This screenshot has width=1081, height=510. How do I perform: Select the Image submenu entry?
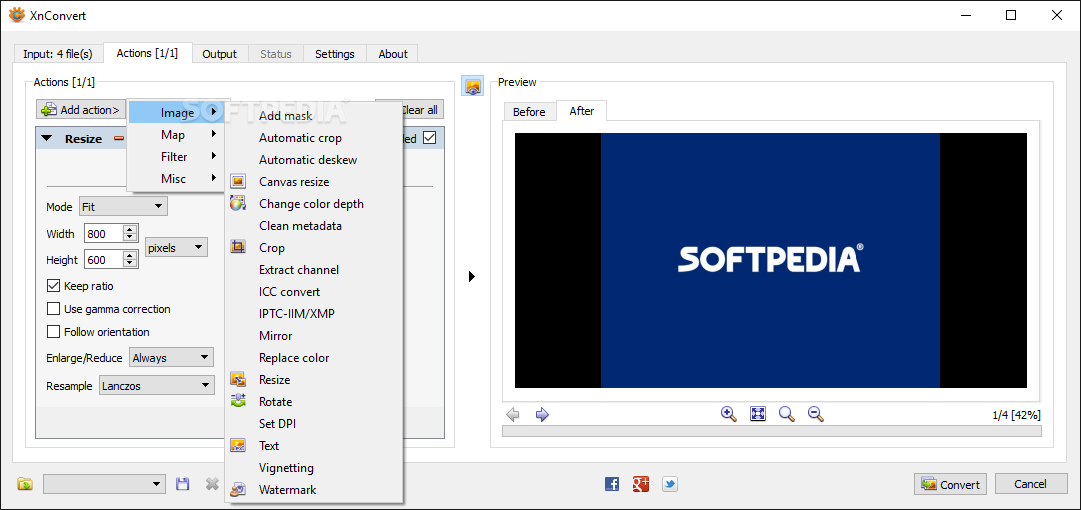pyautogui.click(x=176, y=112)
